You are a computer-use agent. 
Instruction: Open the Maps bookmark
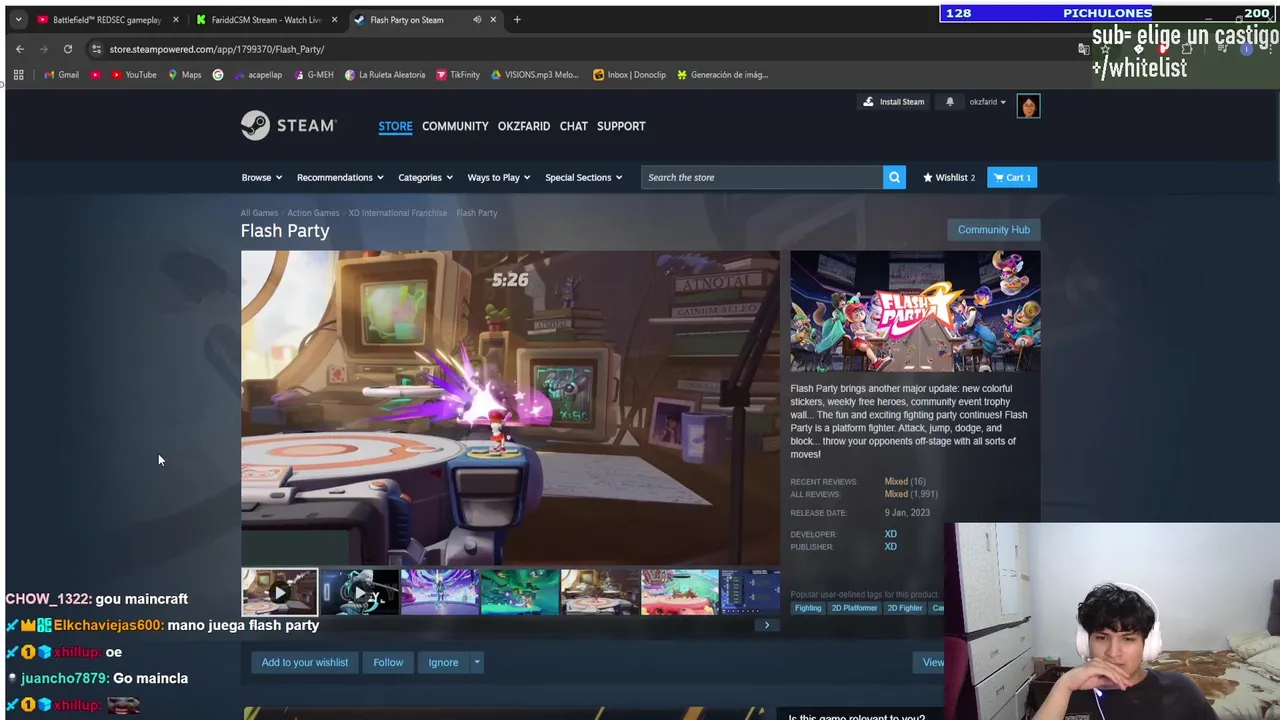(x=185, y=74)
